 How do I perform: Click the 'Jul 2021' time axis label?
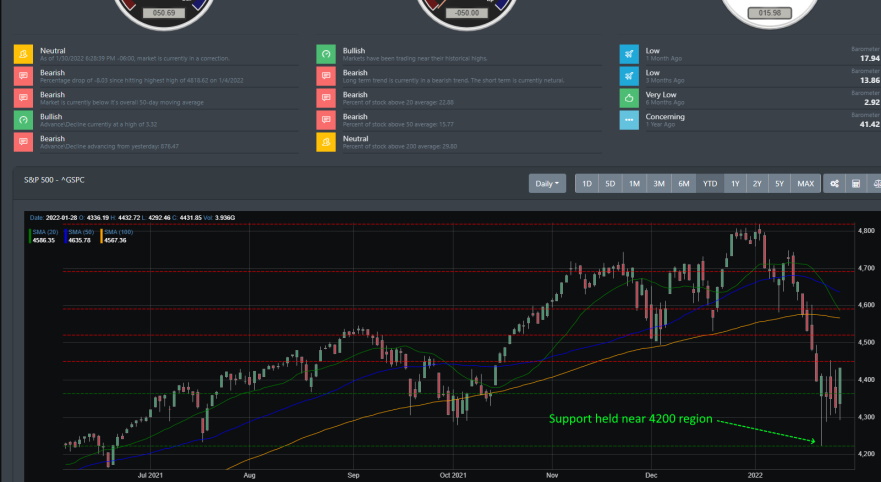150,475
